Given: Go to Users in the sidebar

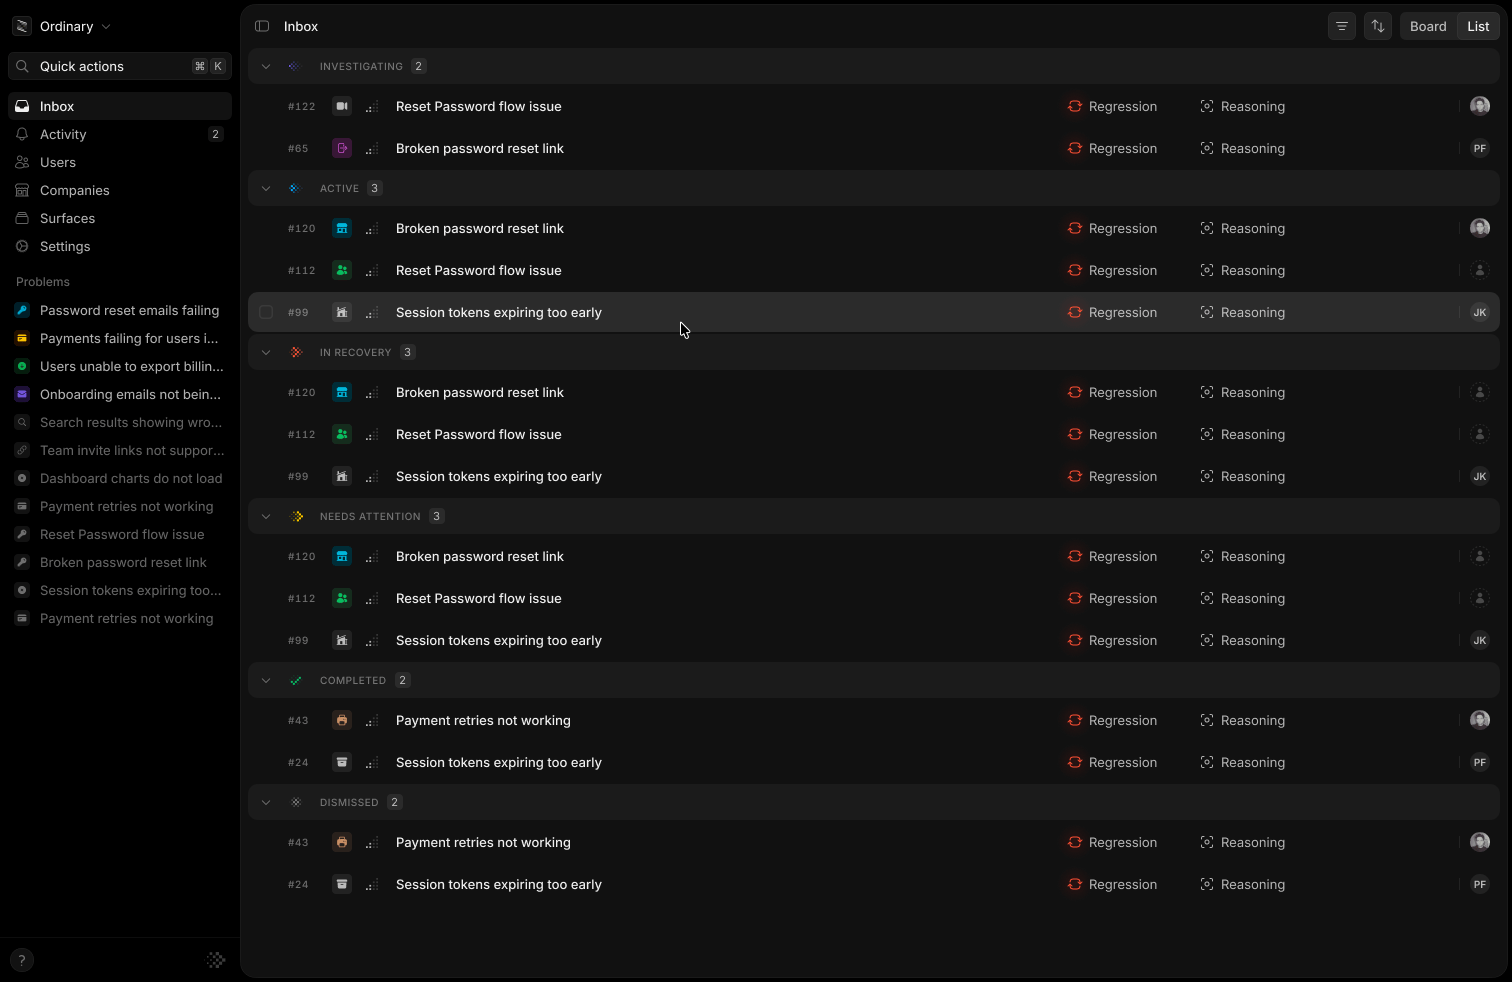Looking at the screenshot, I should [x=120, y=162].
